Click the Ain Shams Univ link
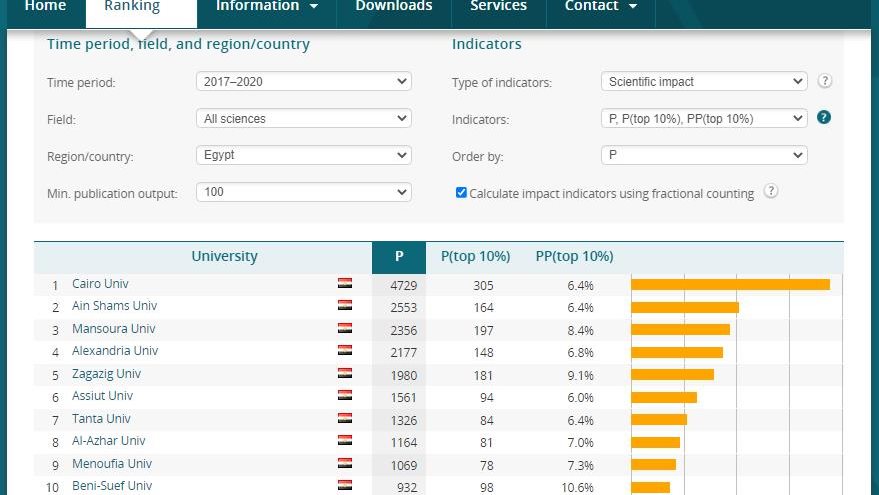879x495 pixels. pyautogui.click(x=114, y=306)
